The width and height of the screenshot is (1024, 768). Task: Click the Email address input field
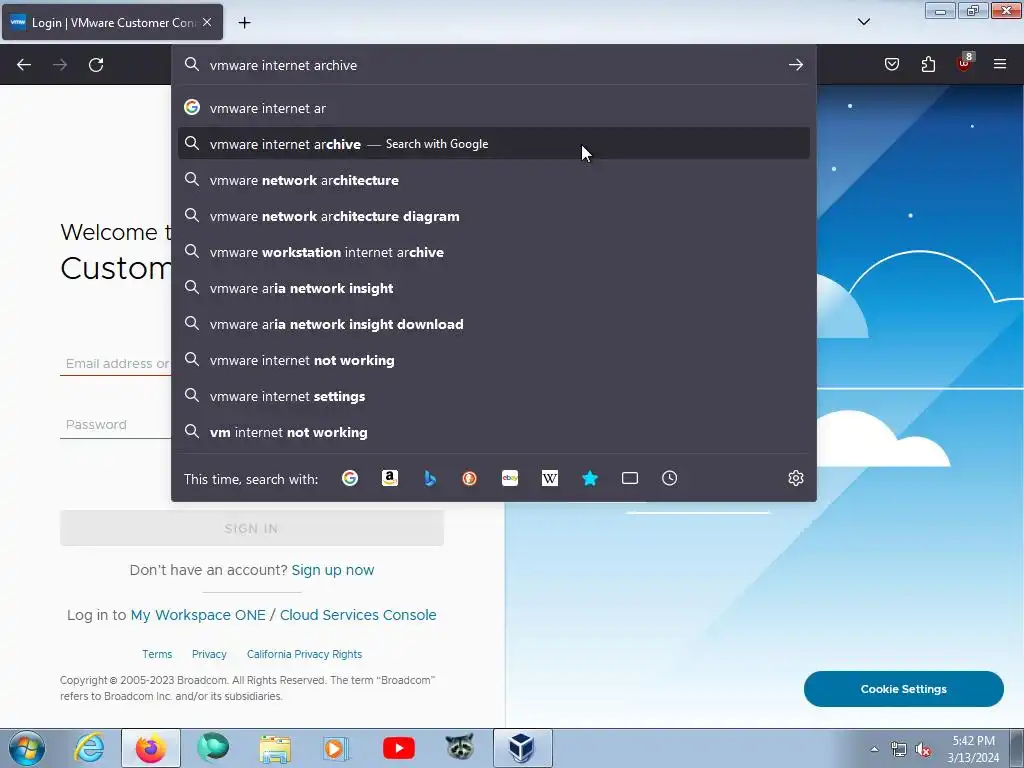point(116,363)
